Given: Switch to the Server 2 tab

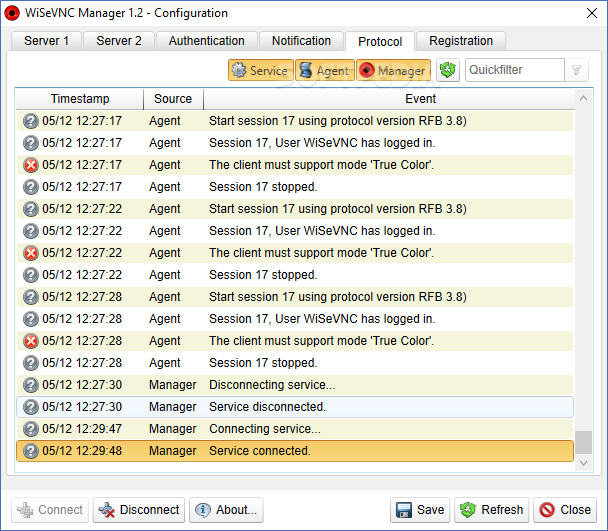Looking at the screenshot, I should coord(119,41).
